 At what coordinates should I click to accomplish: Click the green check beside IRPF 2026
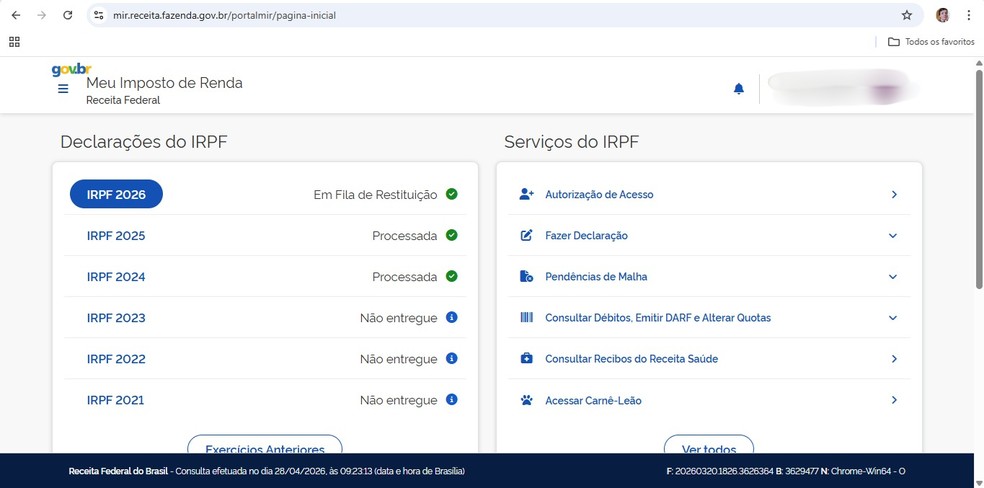pyautogui.click(x=451, y=194)
